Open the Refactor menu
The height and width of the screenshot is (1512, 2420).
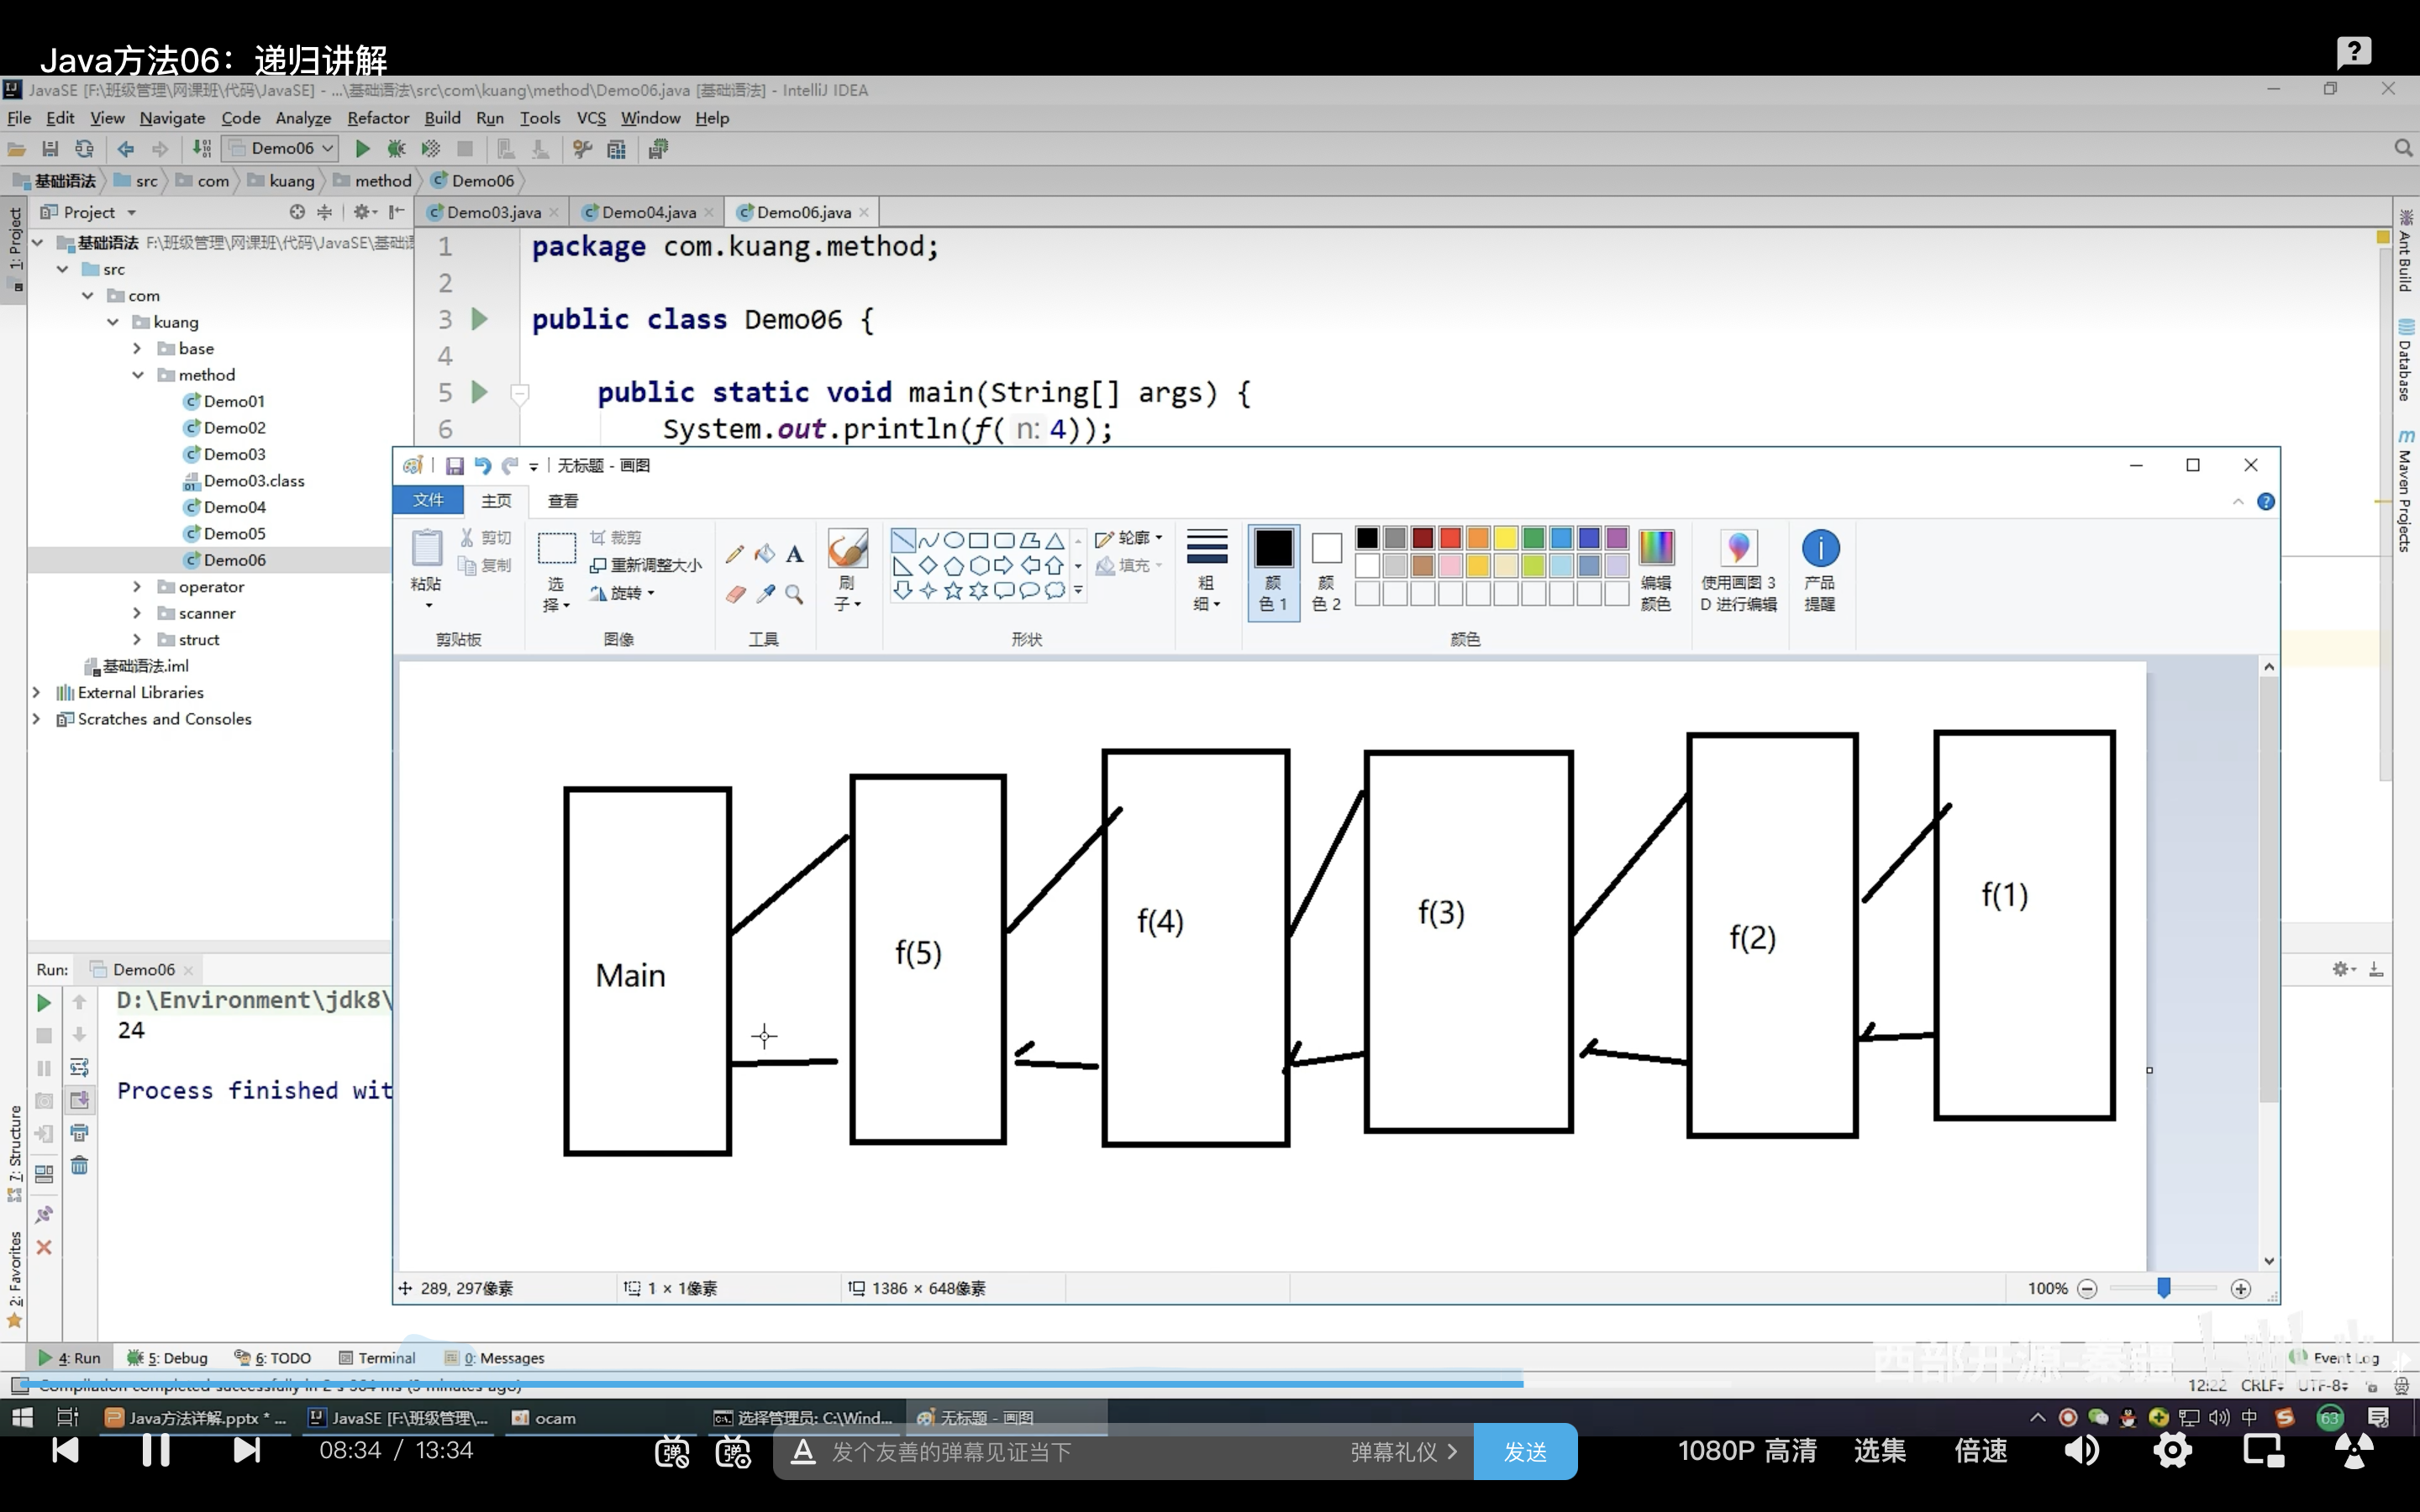click(377, 118)
